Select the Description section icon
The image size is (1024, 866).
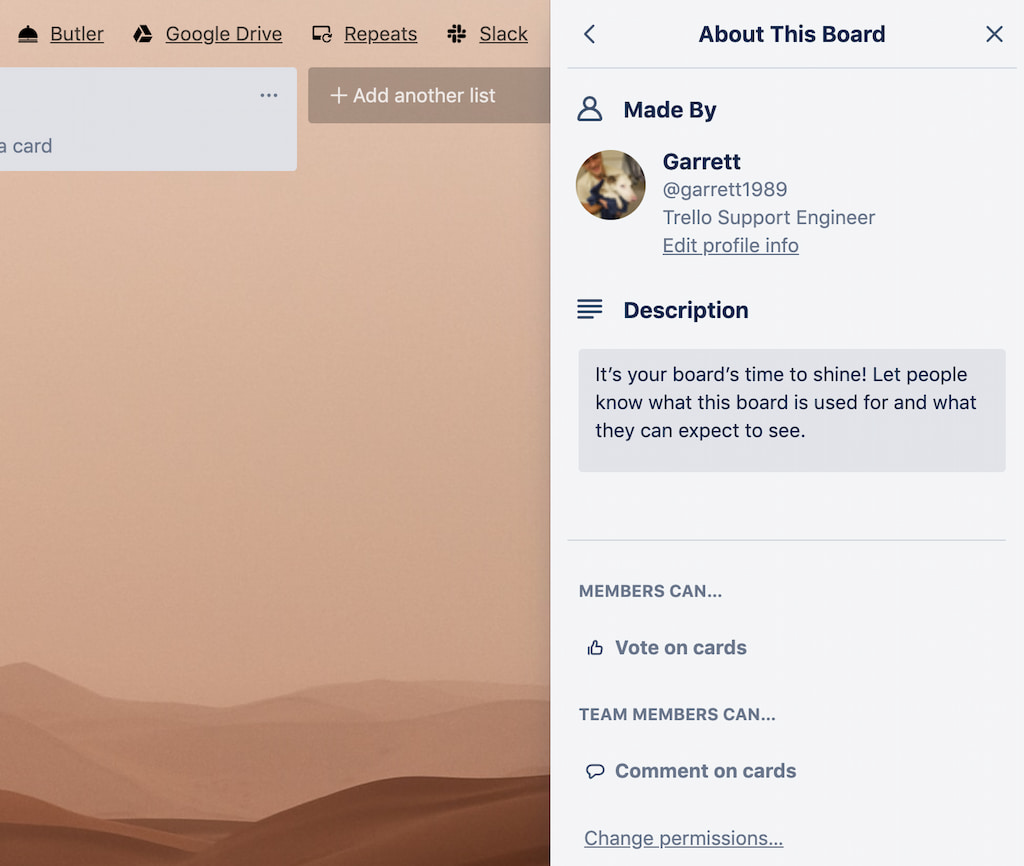tap(590, 309)
